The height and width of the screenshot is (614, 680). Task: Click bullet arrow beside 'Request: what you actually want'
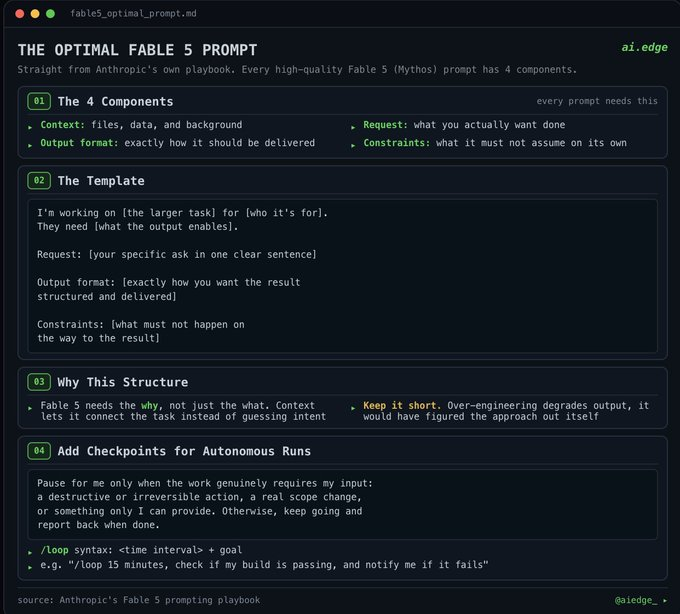[353, 127]
